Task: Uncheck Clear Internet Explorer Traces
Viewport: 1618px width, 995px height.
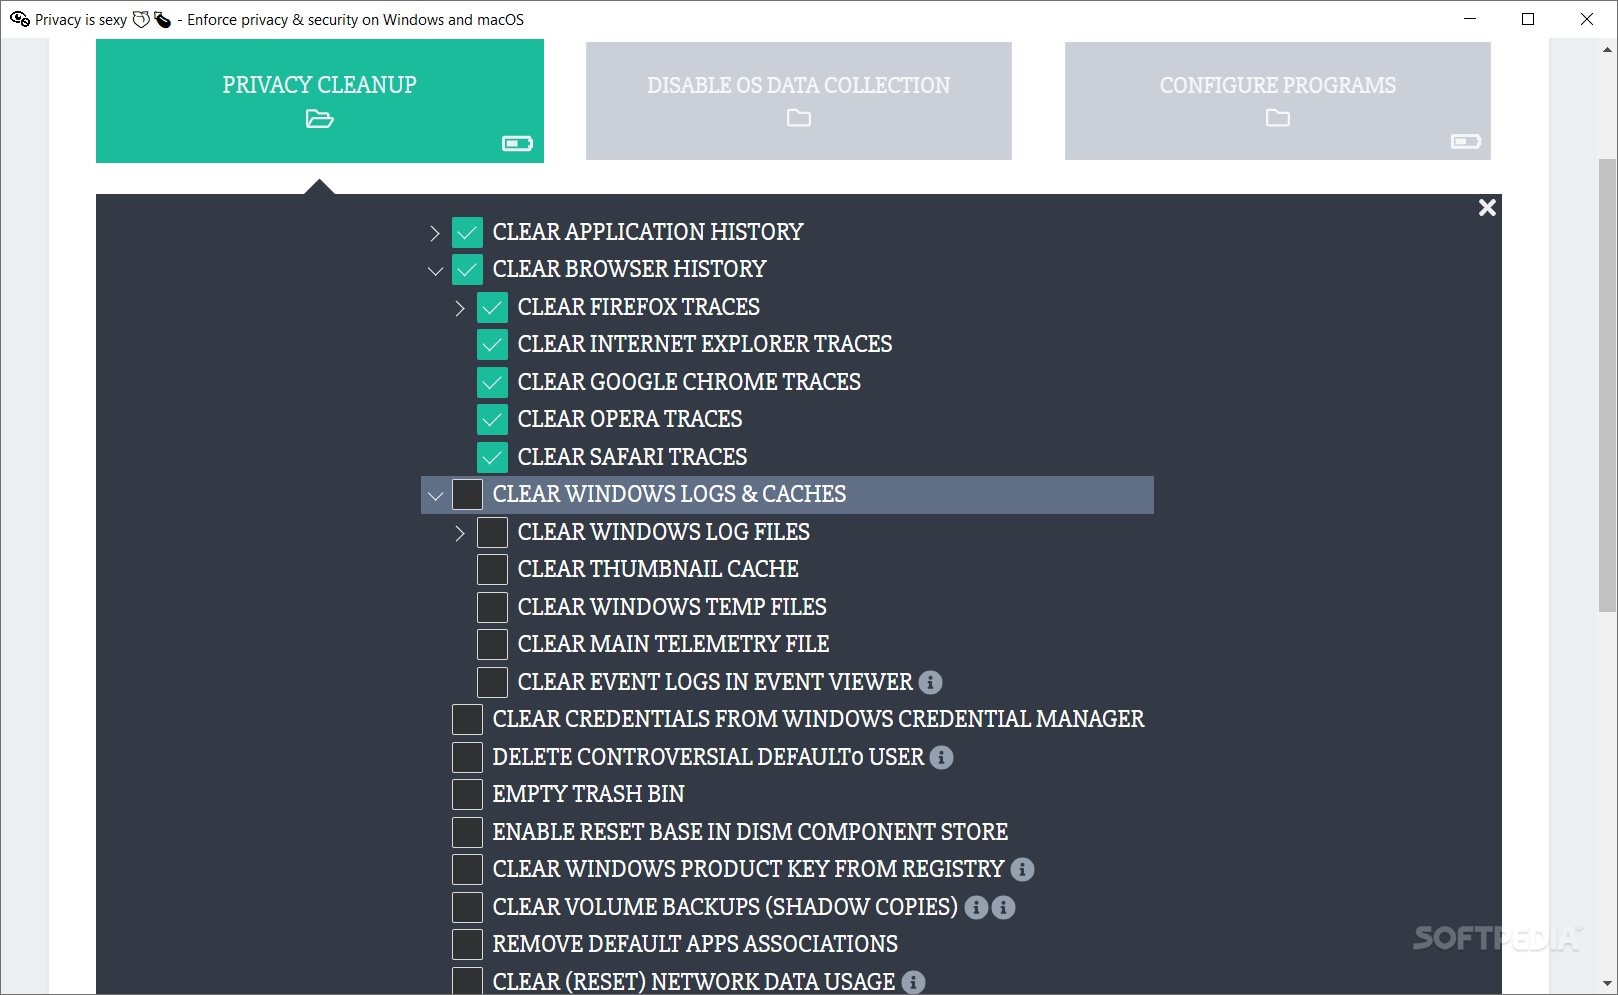Action: [x=492, y=344]
